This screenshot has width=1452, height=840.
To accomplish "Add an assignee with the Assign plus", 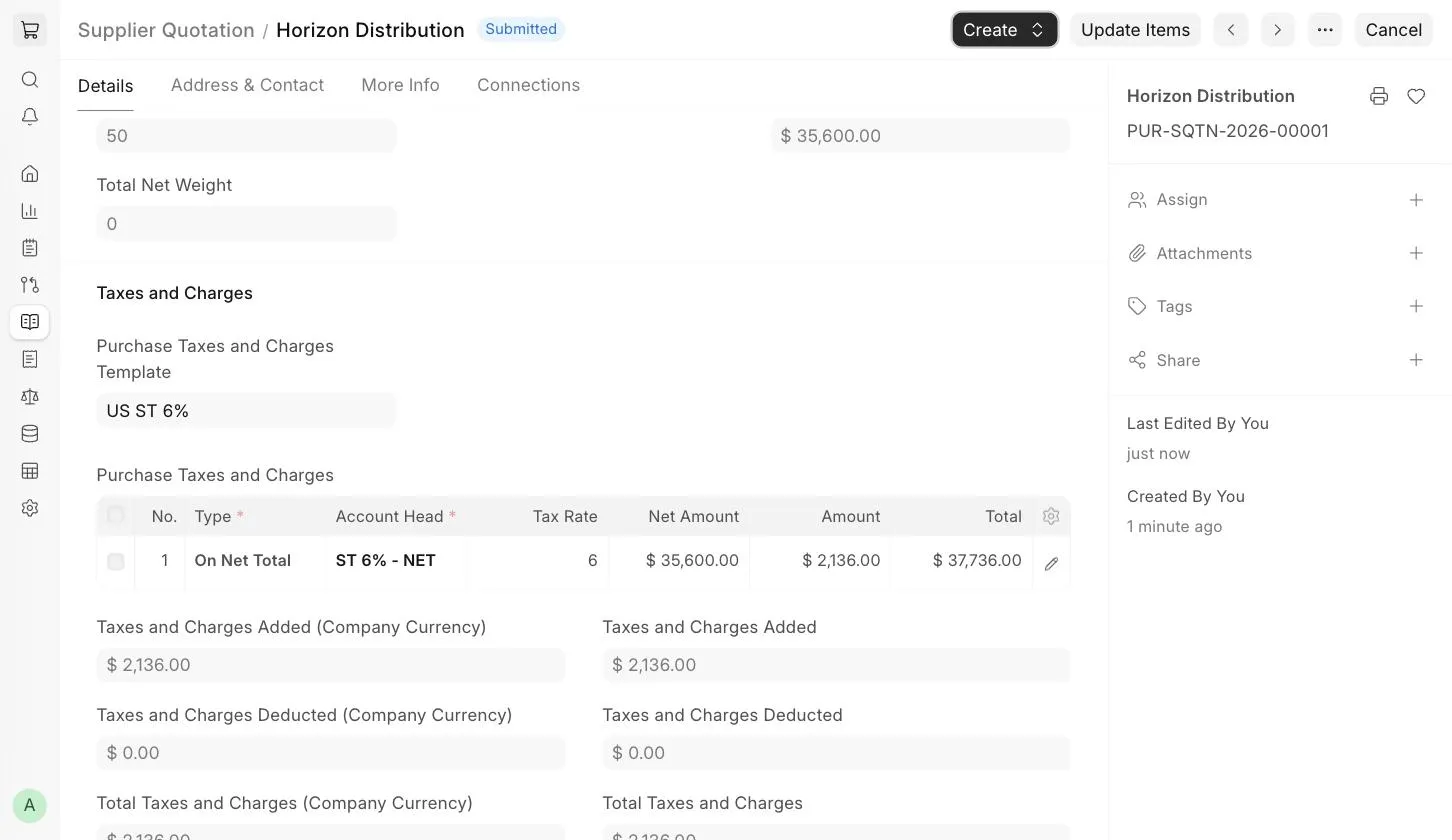I will [1416, 200].
